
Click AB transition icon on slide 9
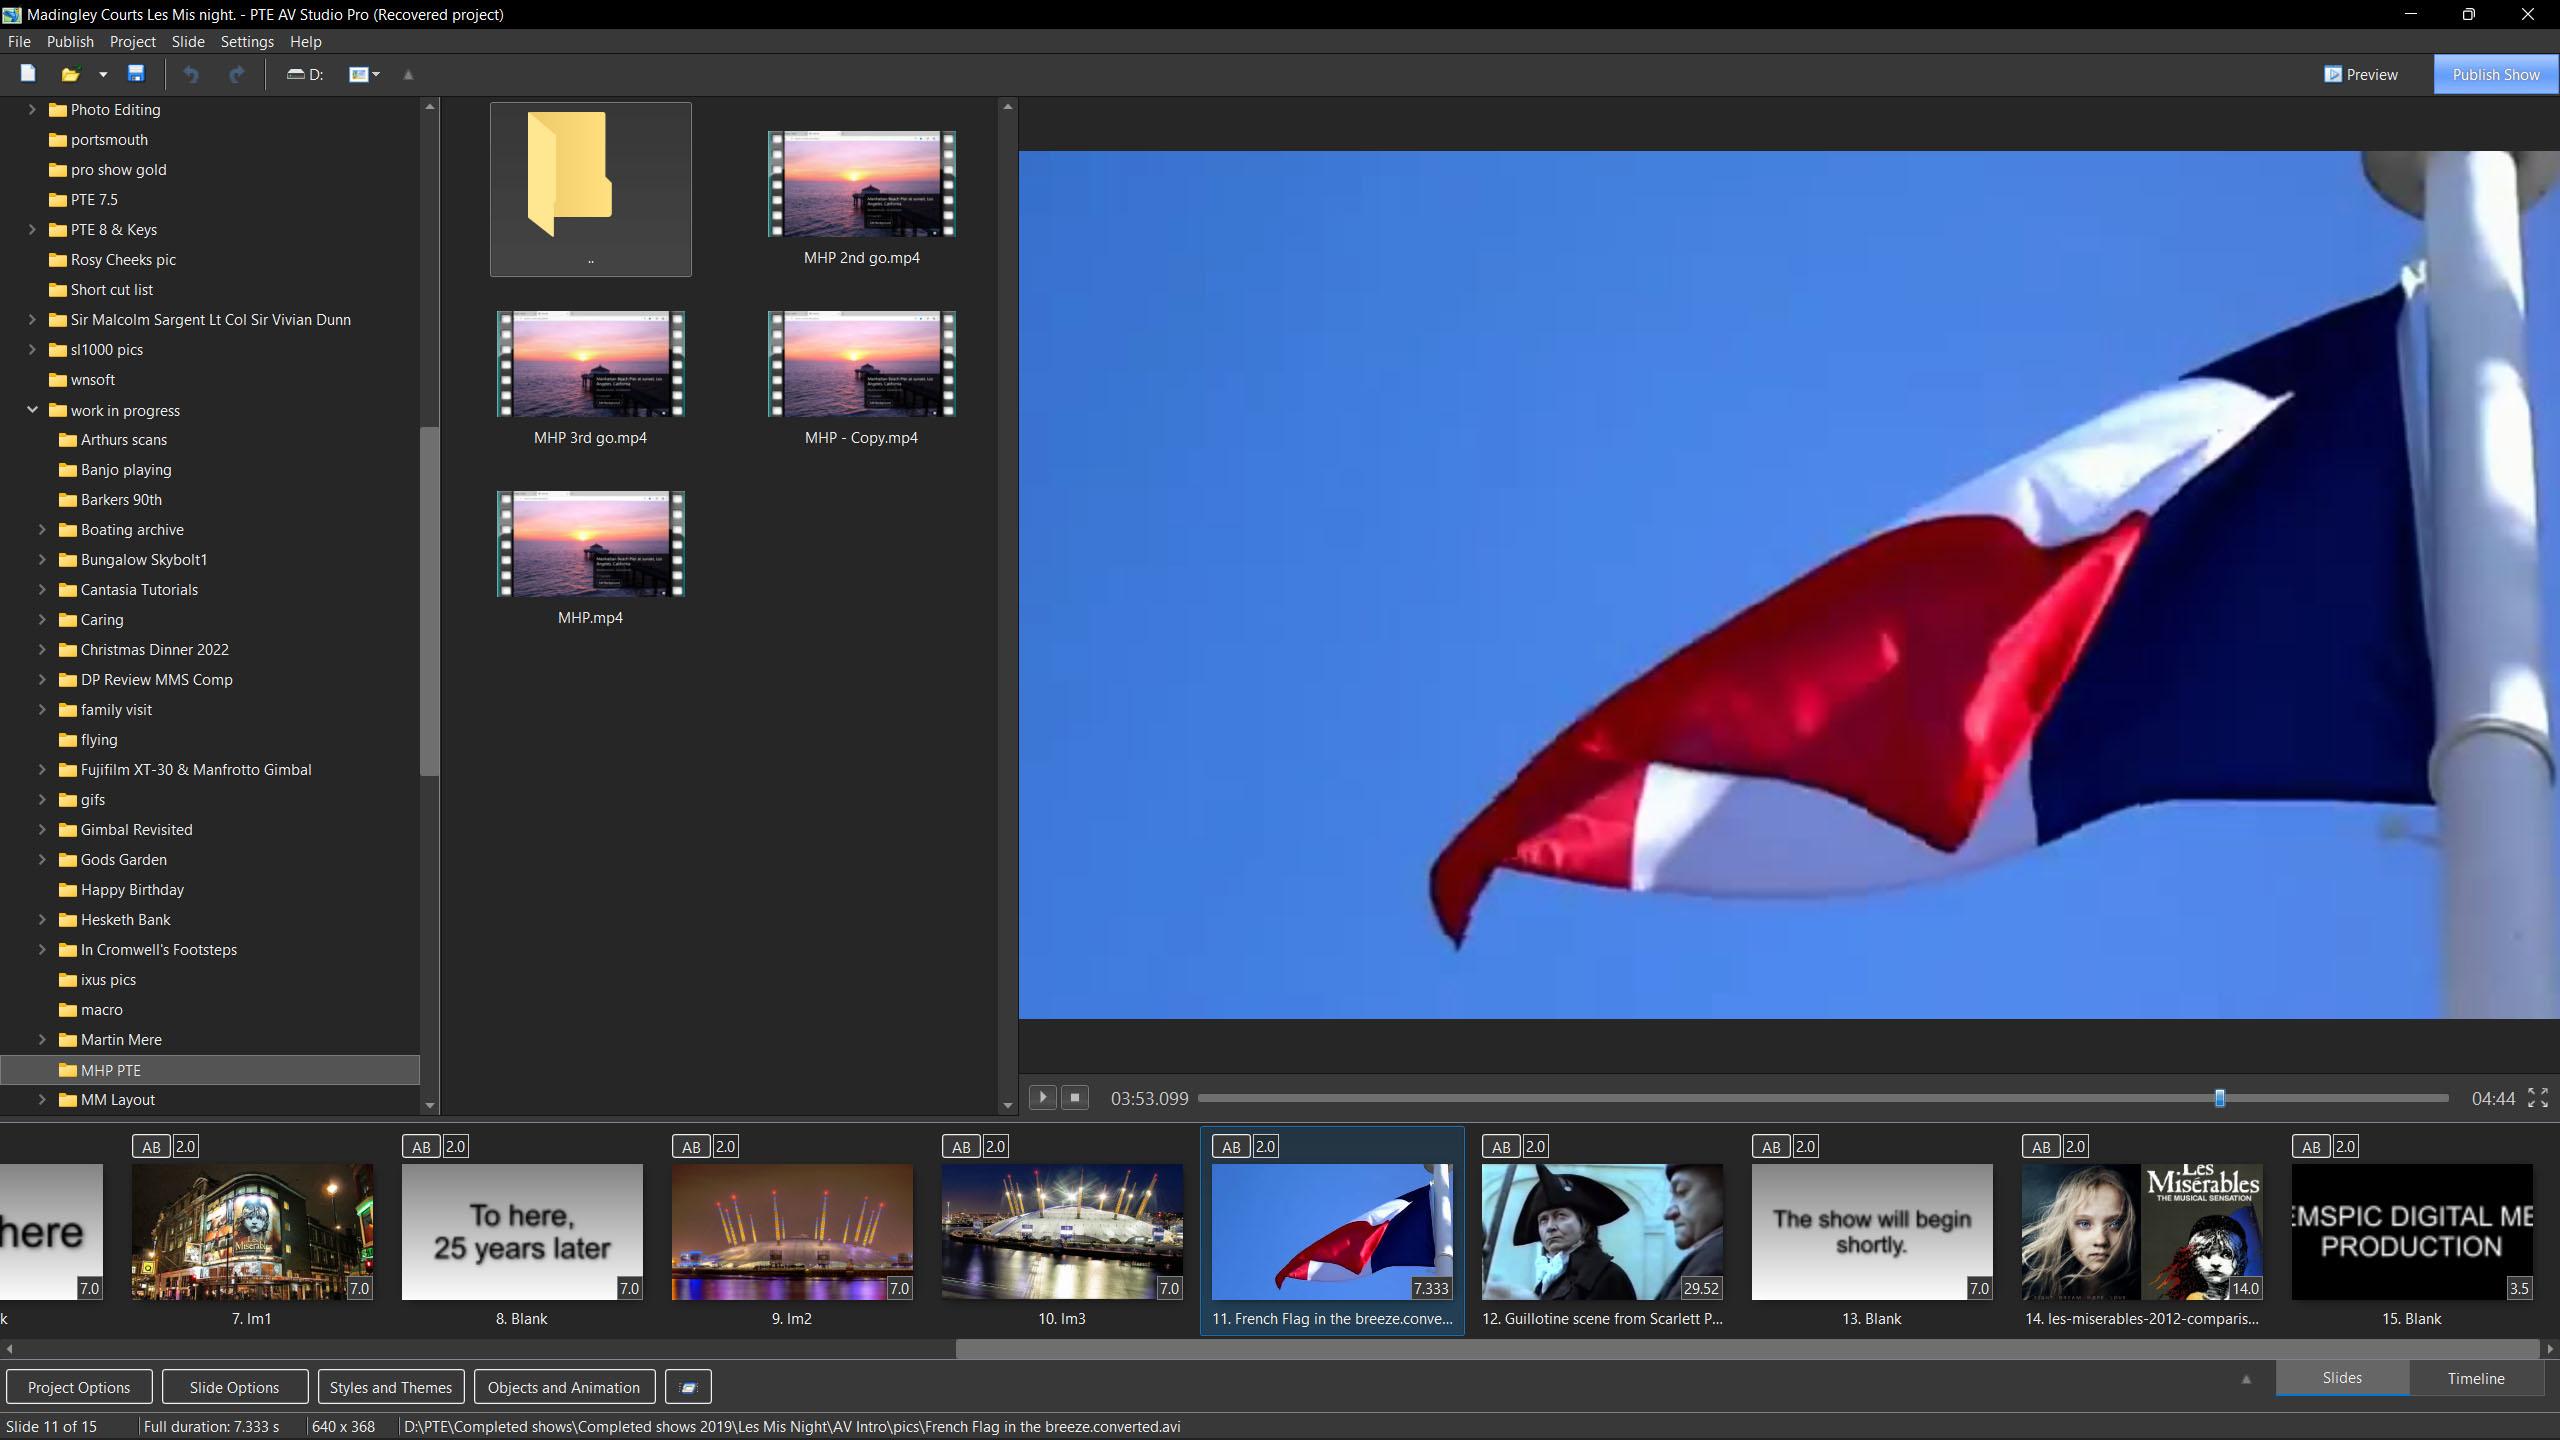[x=691, y=1147]
